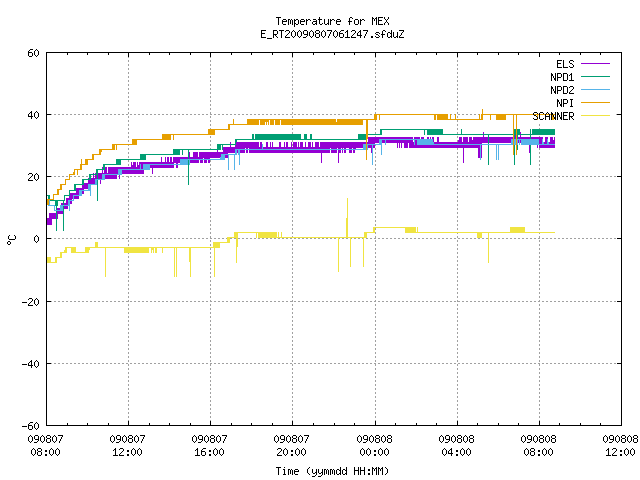The height and width of the screenshot is (480, 640).
Task: Click the blue NPD2 legend line sample
Action: coord(595,89)
